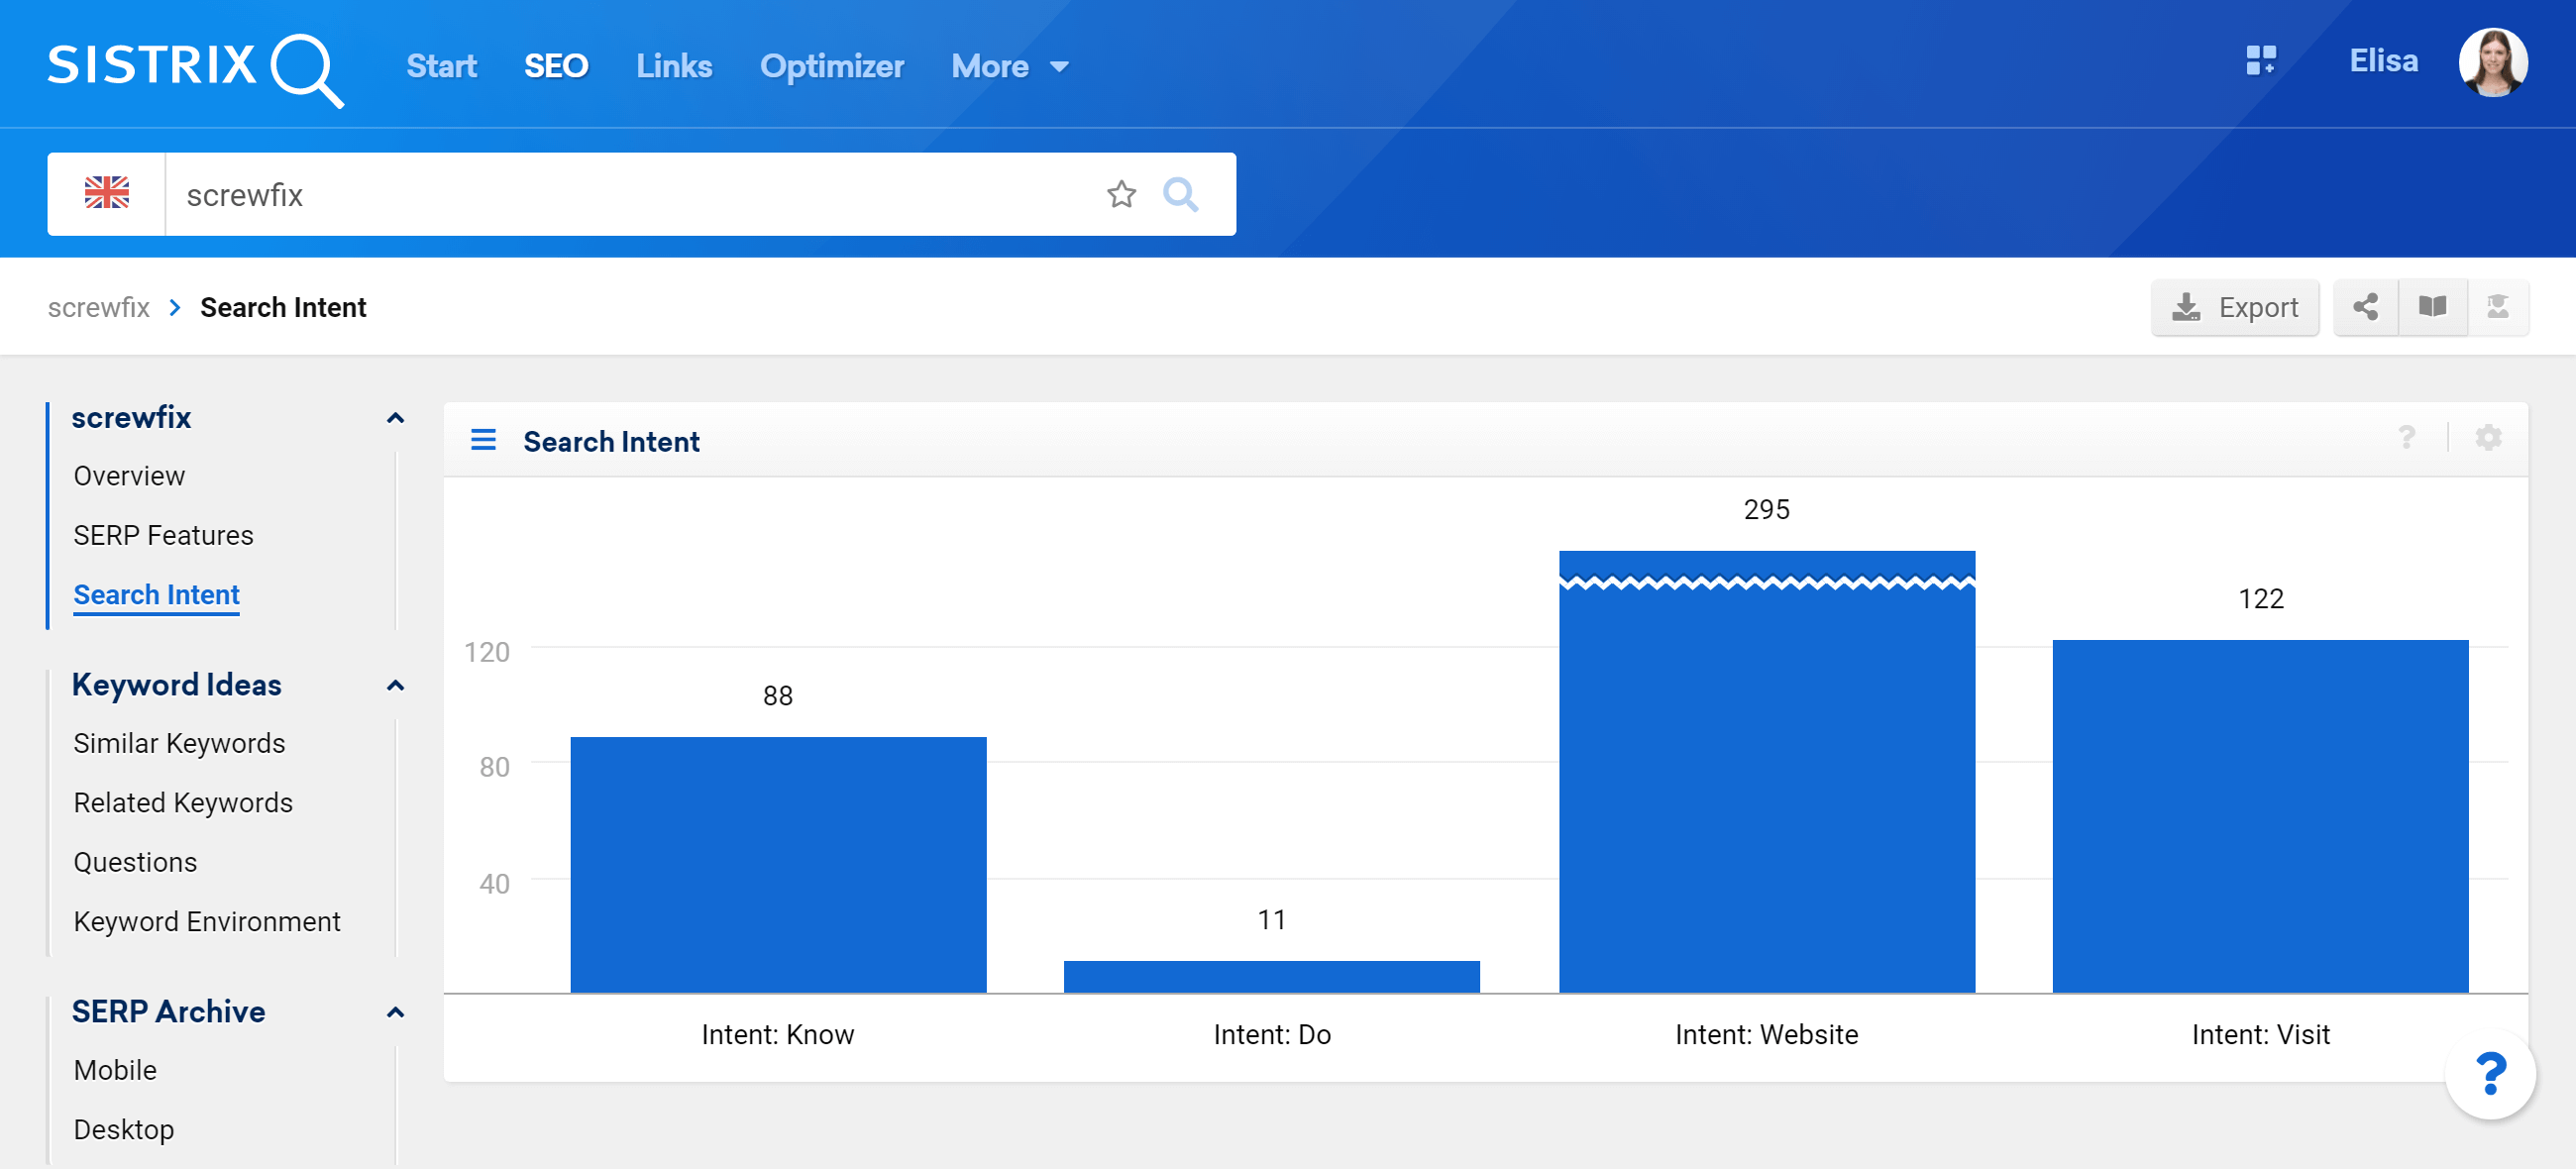This screenshot has height=1169, width=2576.
Task: Open the Optimizer section
Action: (832, 66)
